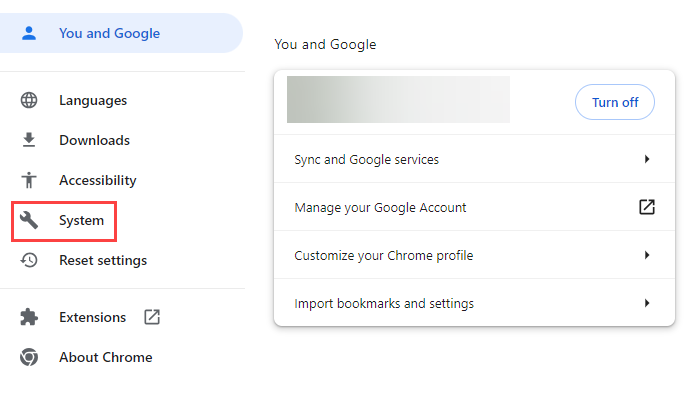Click the download arrow icon
This screenshot has height=415, width=686.
pyautogui.click(x=29, y=140)
